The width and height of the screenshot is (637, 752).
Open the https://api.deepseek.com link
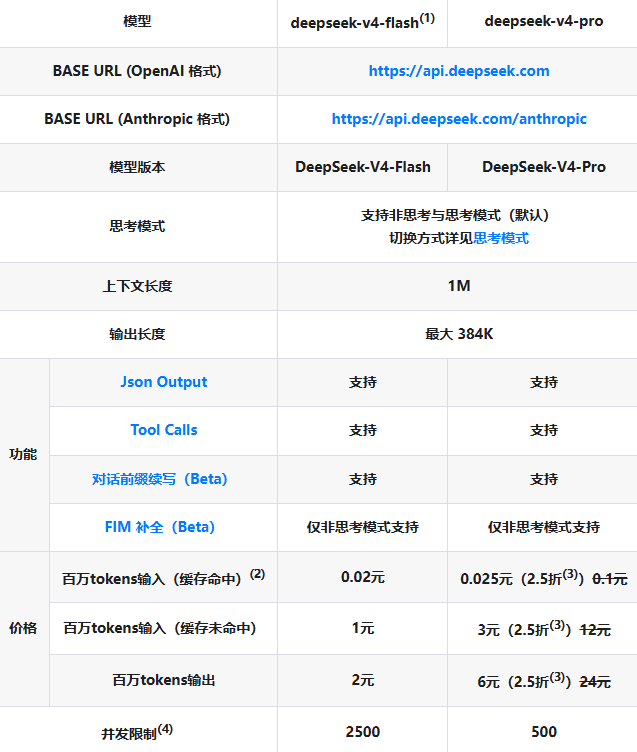click(459, 71)
